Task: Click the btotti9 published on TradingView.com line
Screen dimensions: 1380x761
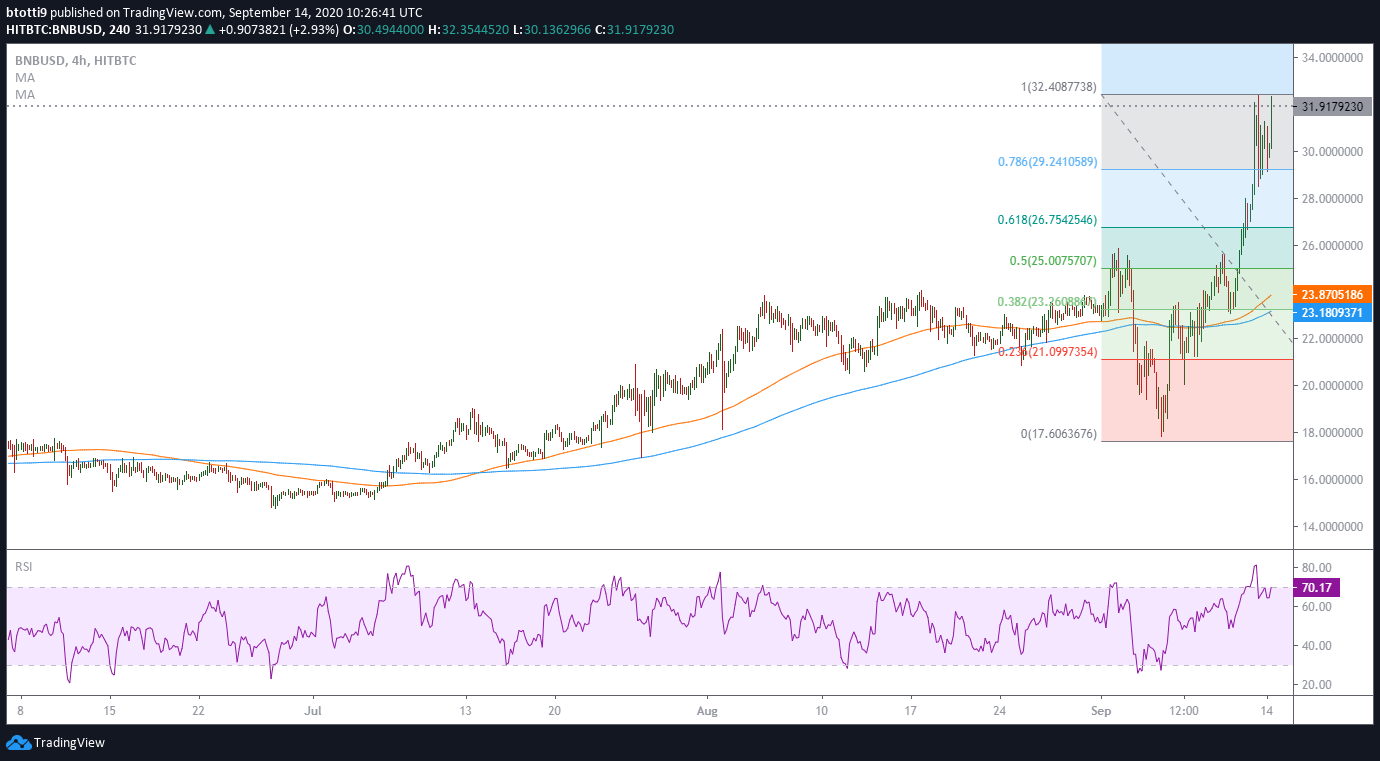Action: 214,12
